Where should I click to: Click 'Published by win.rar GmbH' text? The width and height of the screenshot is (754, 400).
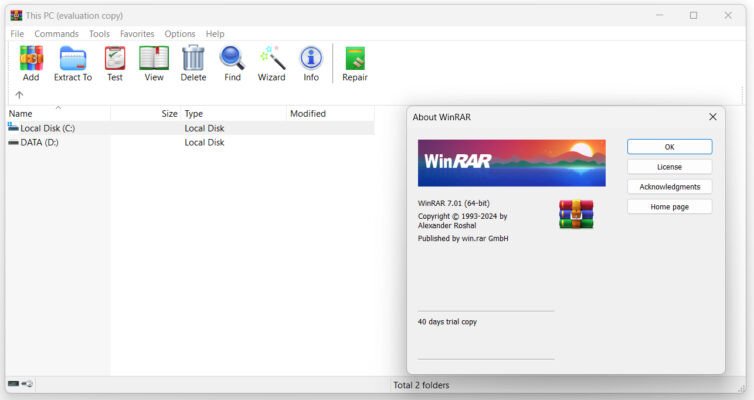[x=463, y=238]
